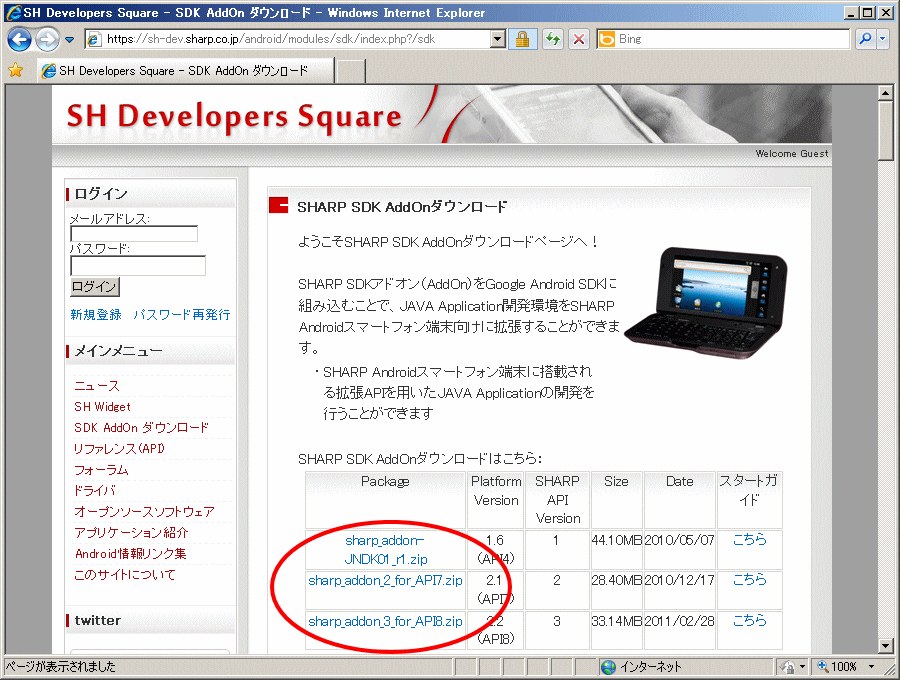Click the ログイン login button
Viewport: 900px width, 680px height.
[x=95, y=286]
